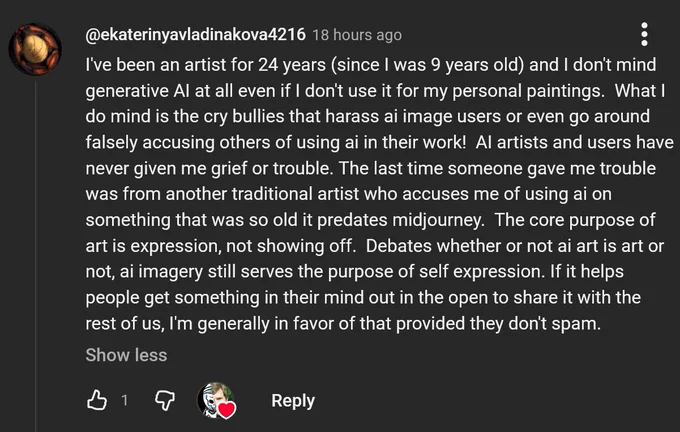Click the red heart badge from the creator
Screen dimensions: 680x432
click(226, 409)
